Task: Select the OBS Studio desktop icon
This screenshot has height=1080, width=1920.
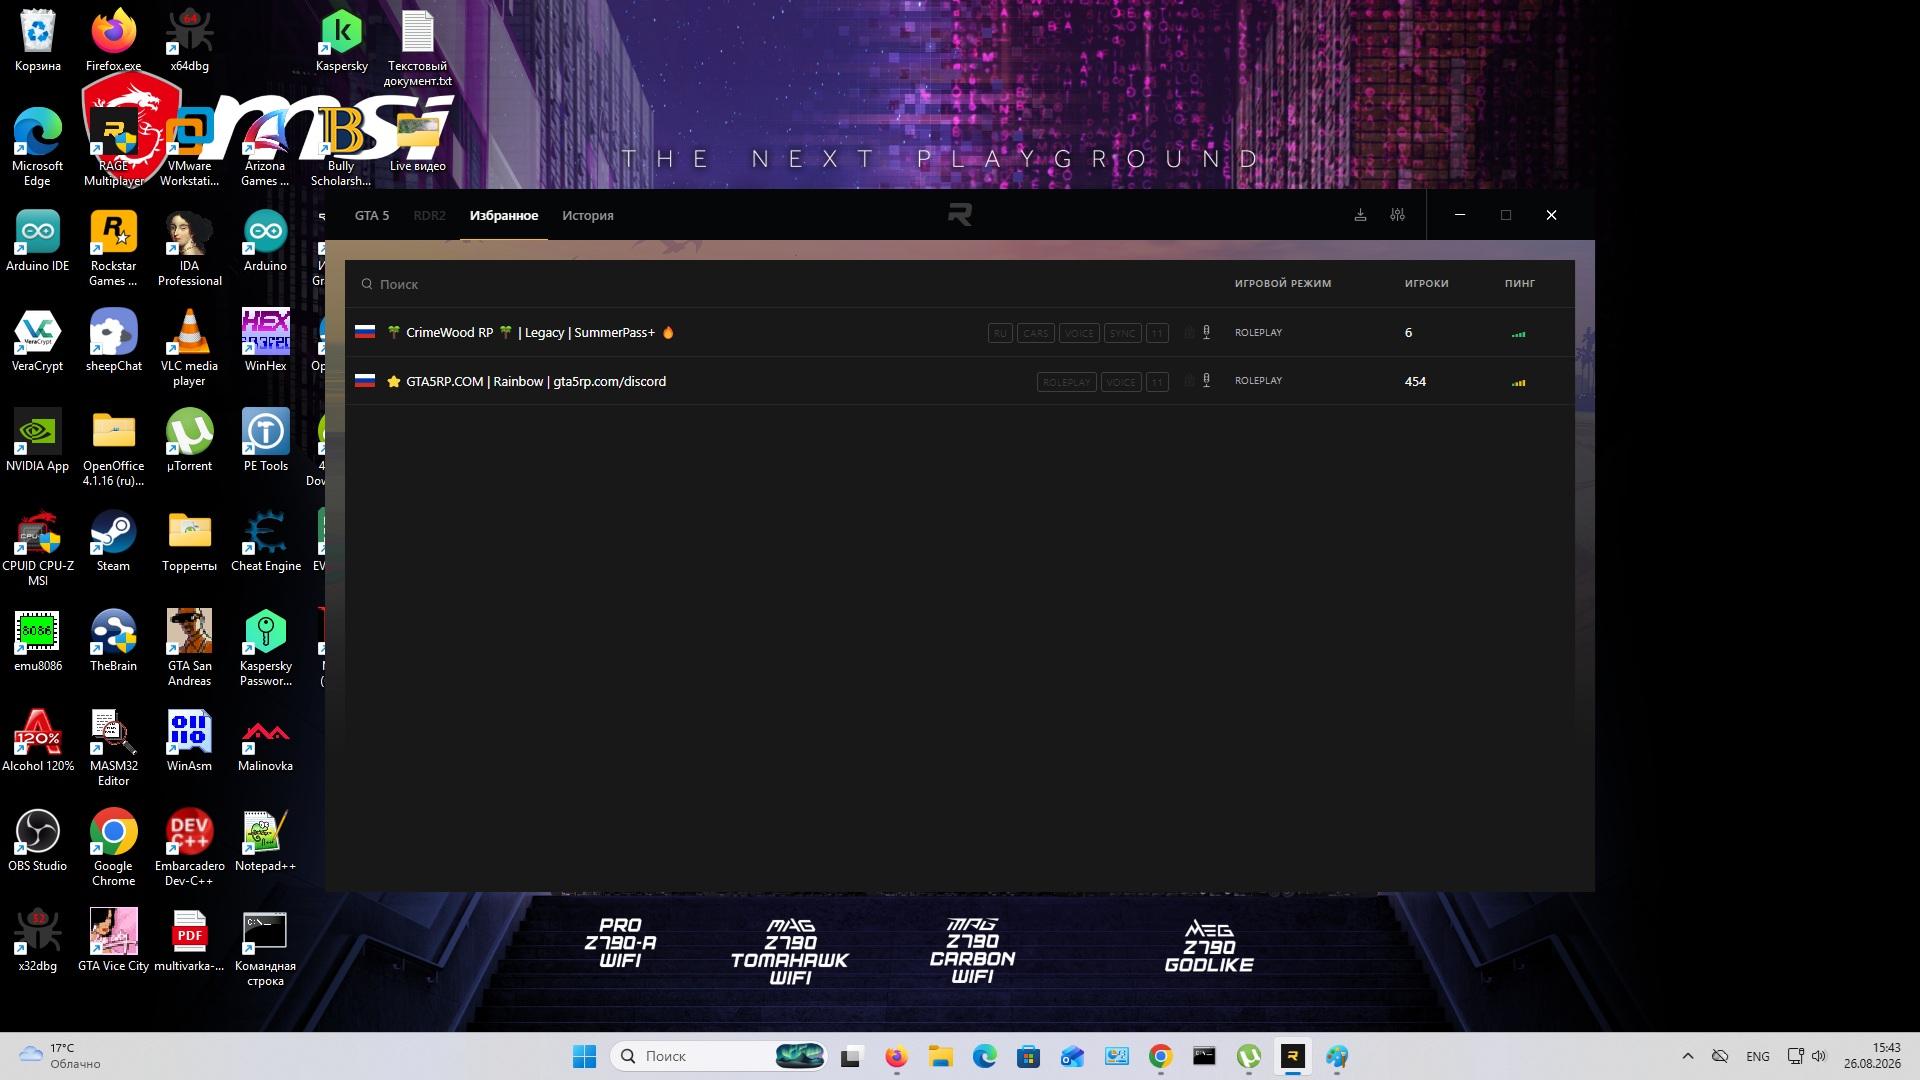Action: pyautogui.click(x=38, y=842)
